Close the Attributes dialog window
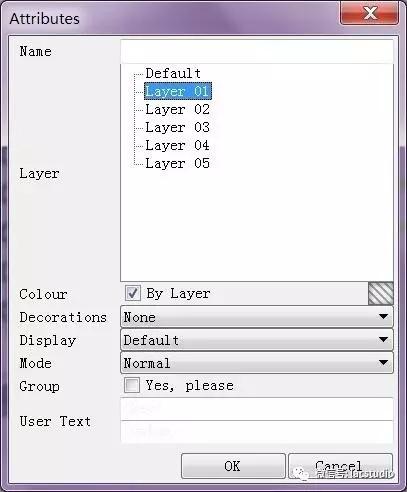The height and width of the screenshot is (492, 407). click(x=369, y=14)
